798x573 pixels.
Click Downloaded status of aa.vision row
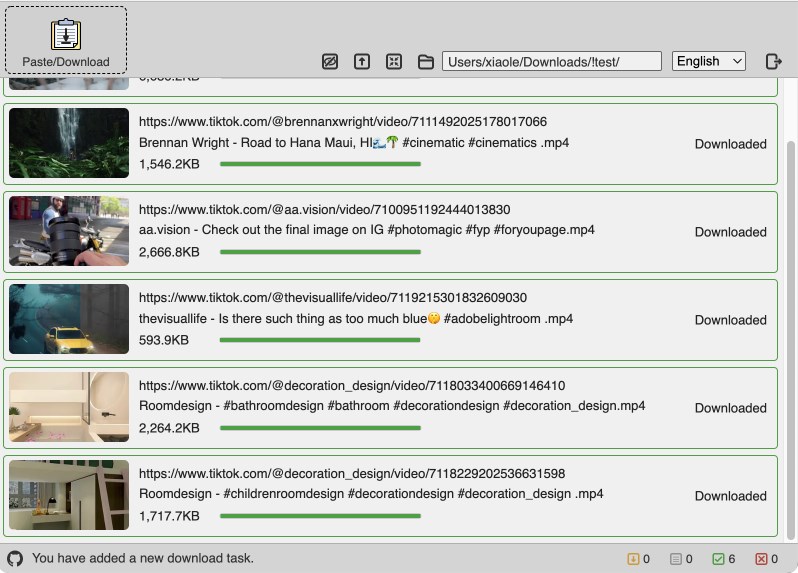[x=730, y=232]
